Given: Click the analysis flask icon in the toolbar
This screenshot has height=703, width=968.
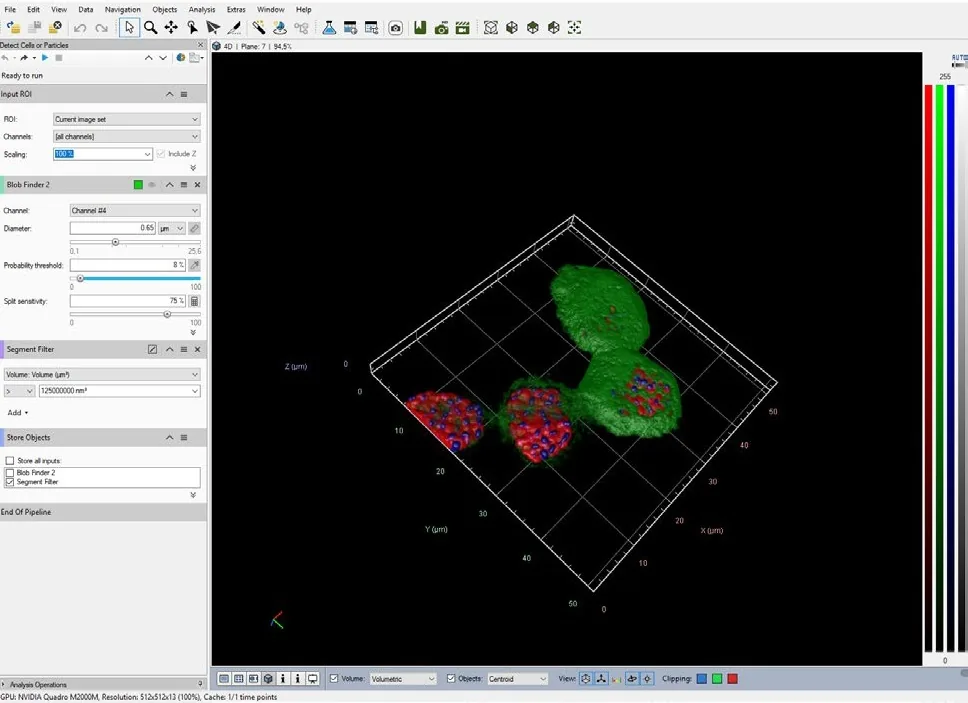Looking at the screenshot, I should (329, 27).
